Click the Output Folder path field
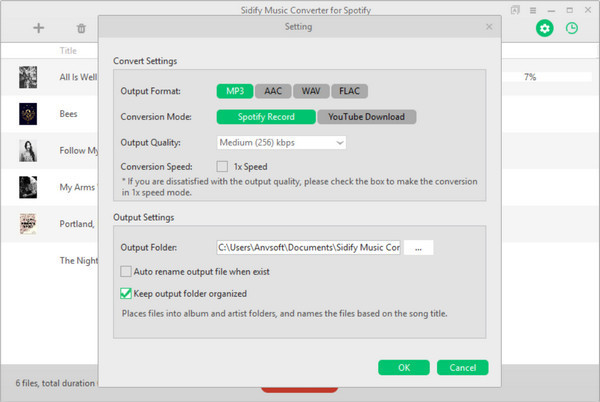The width and height of the screenshot is (600, 402). [308, 247]
